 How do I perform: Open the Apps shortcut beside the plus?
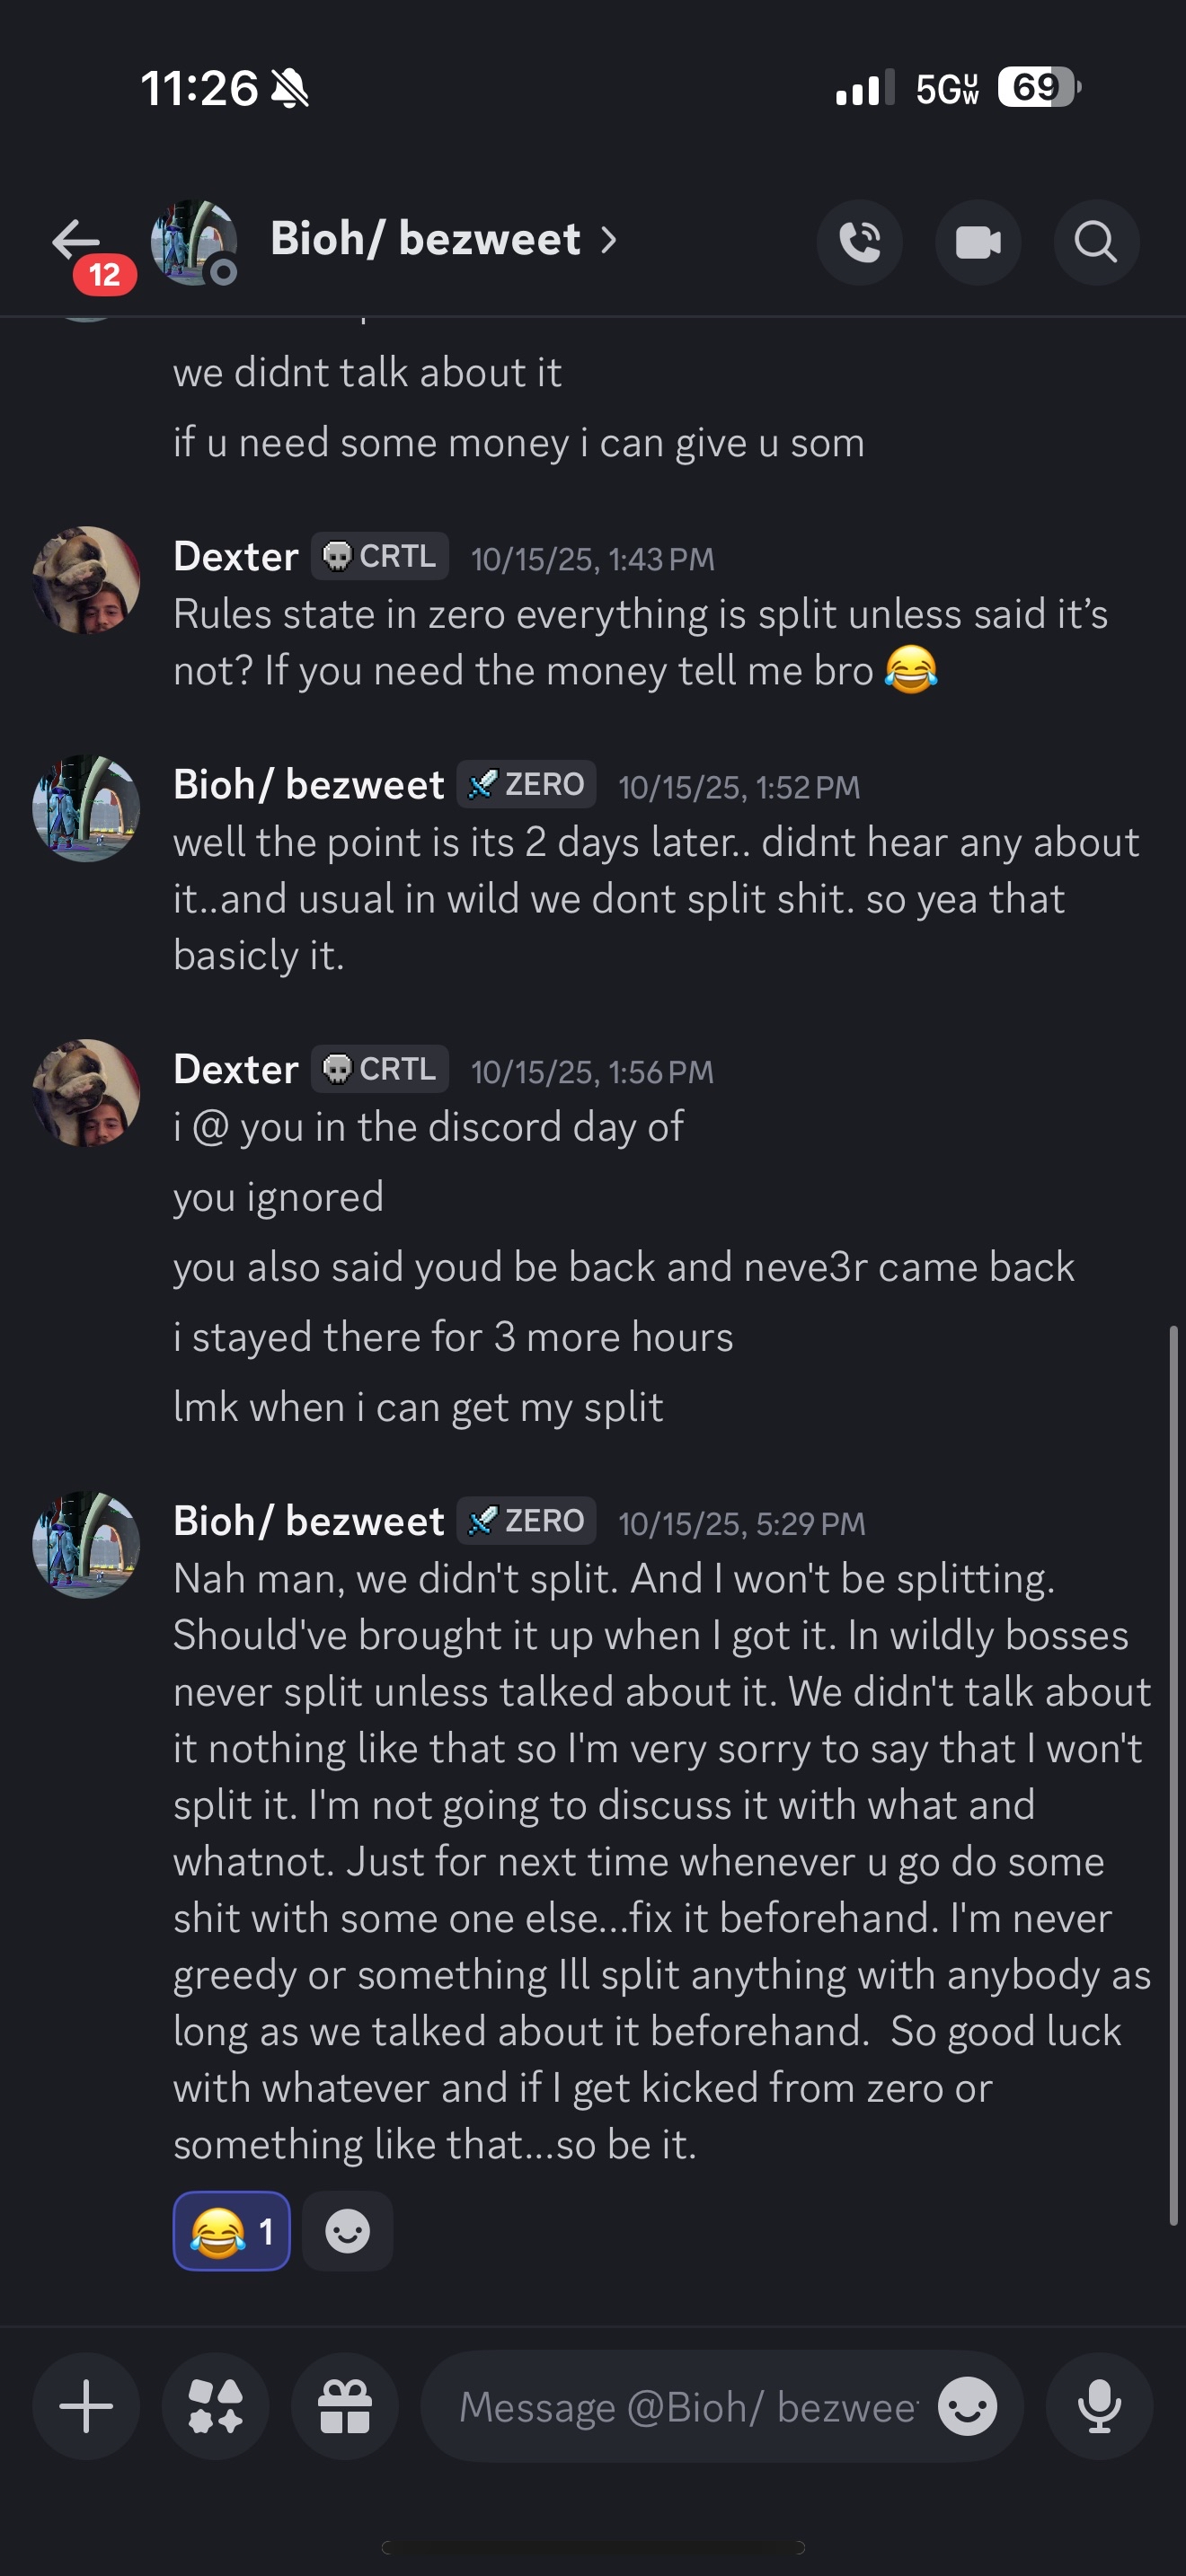click(215, 2406)
